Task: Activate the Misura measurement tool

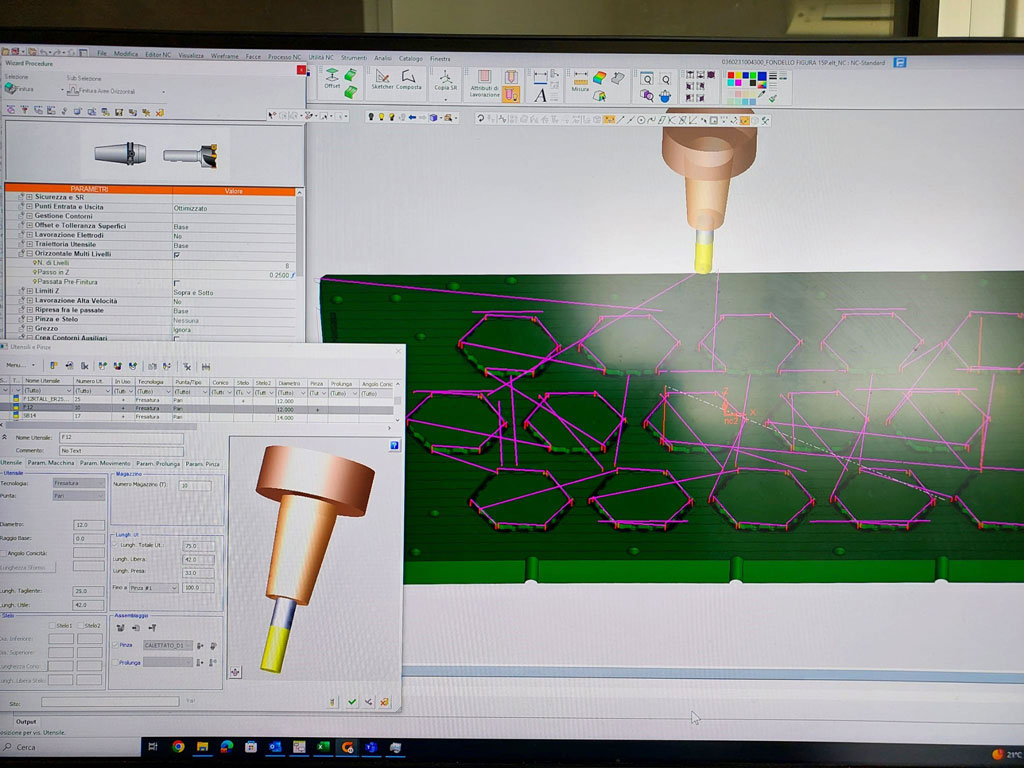Action: 580,81
